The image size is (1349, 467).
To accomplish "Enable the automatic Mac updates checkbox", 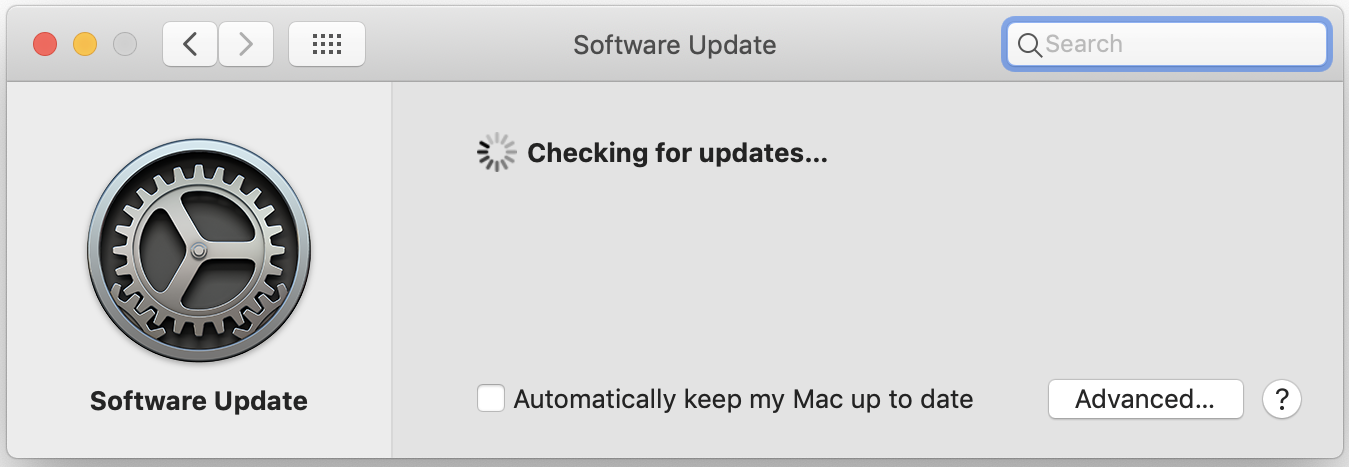I will (491, 399).
